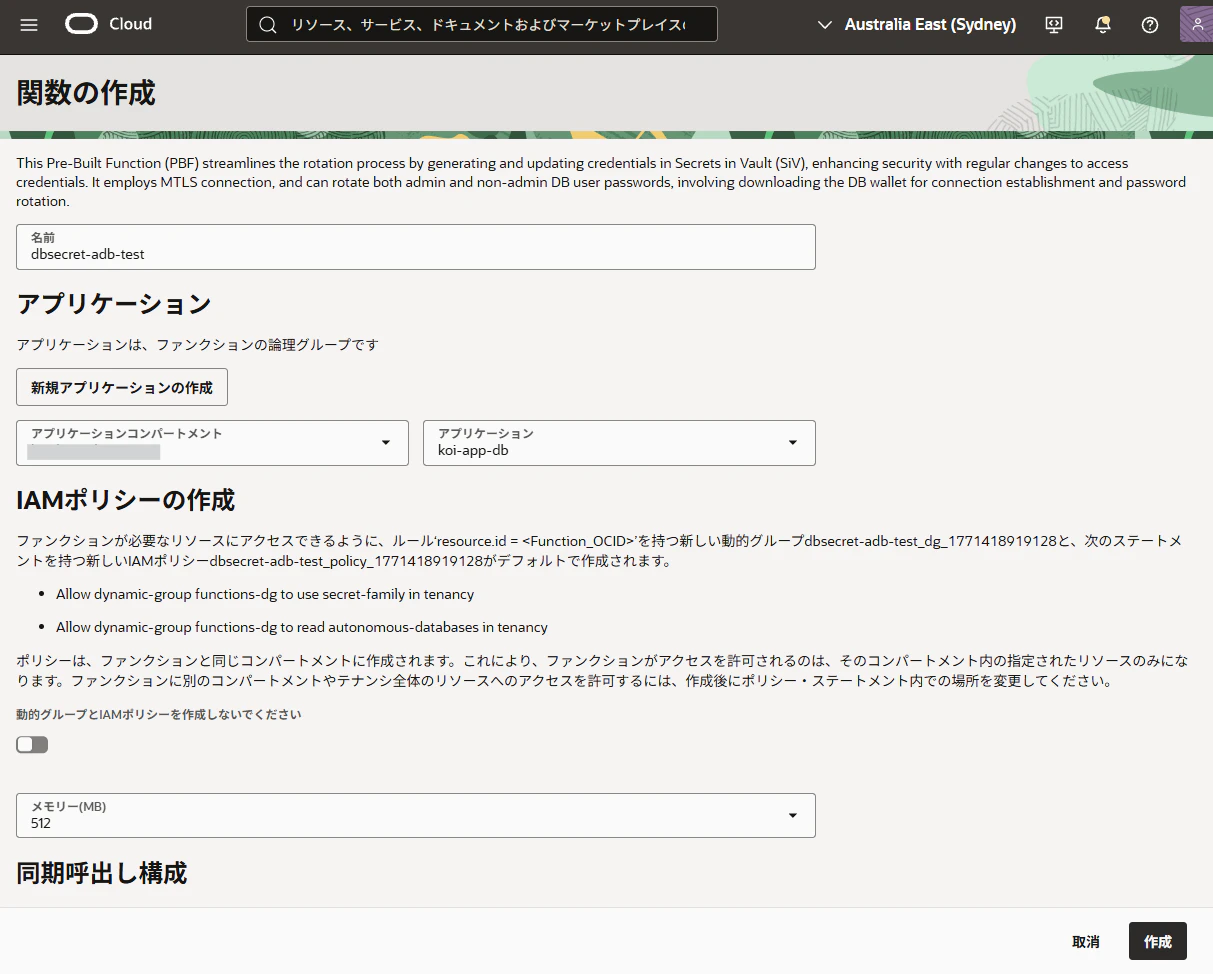Click the アプリケーション section heading
This screenshot has width=1213, height=974.
tap(114, 305)
